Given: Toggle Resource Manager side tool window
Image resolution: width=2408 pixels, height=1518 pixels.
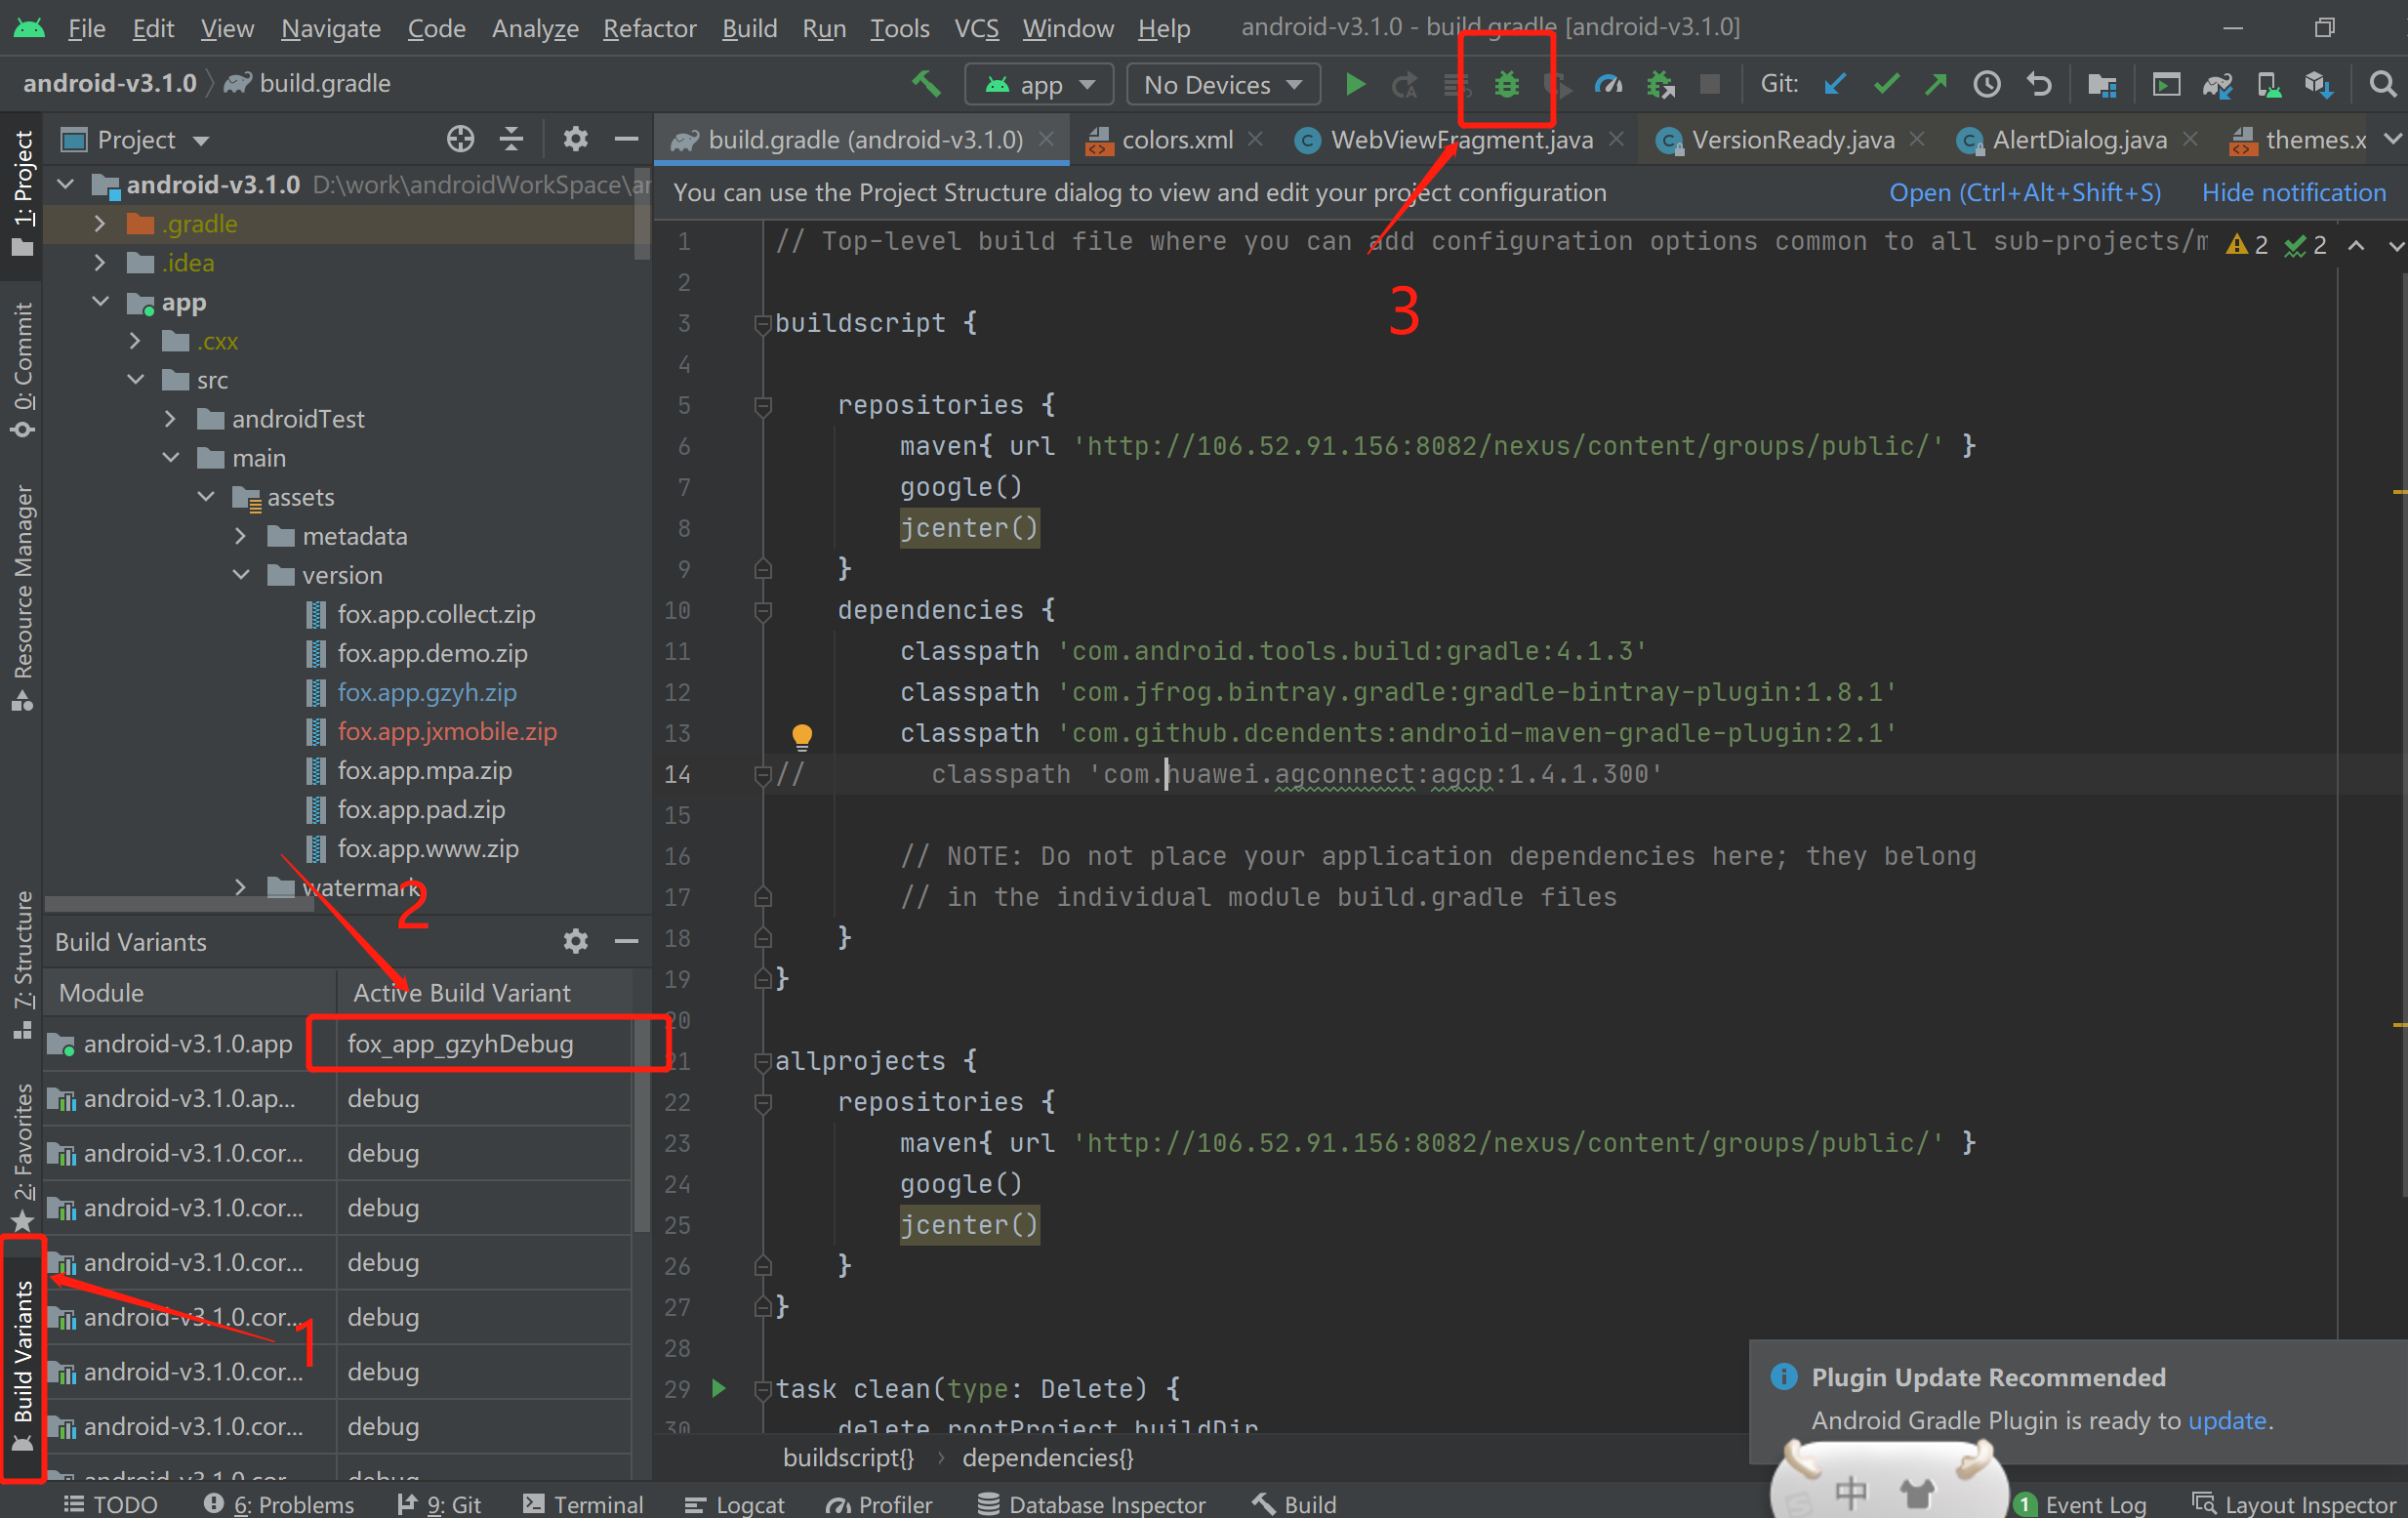Looking at the screenshot, I should (22, 596).
